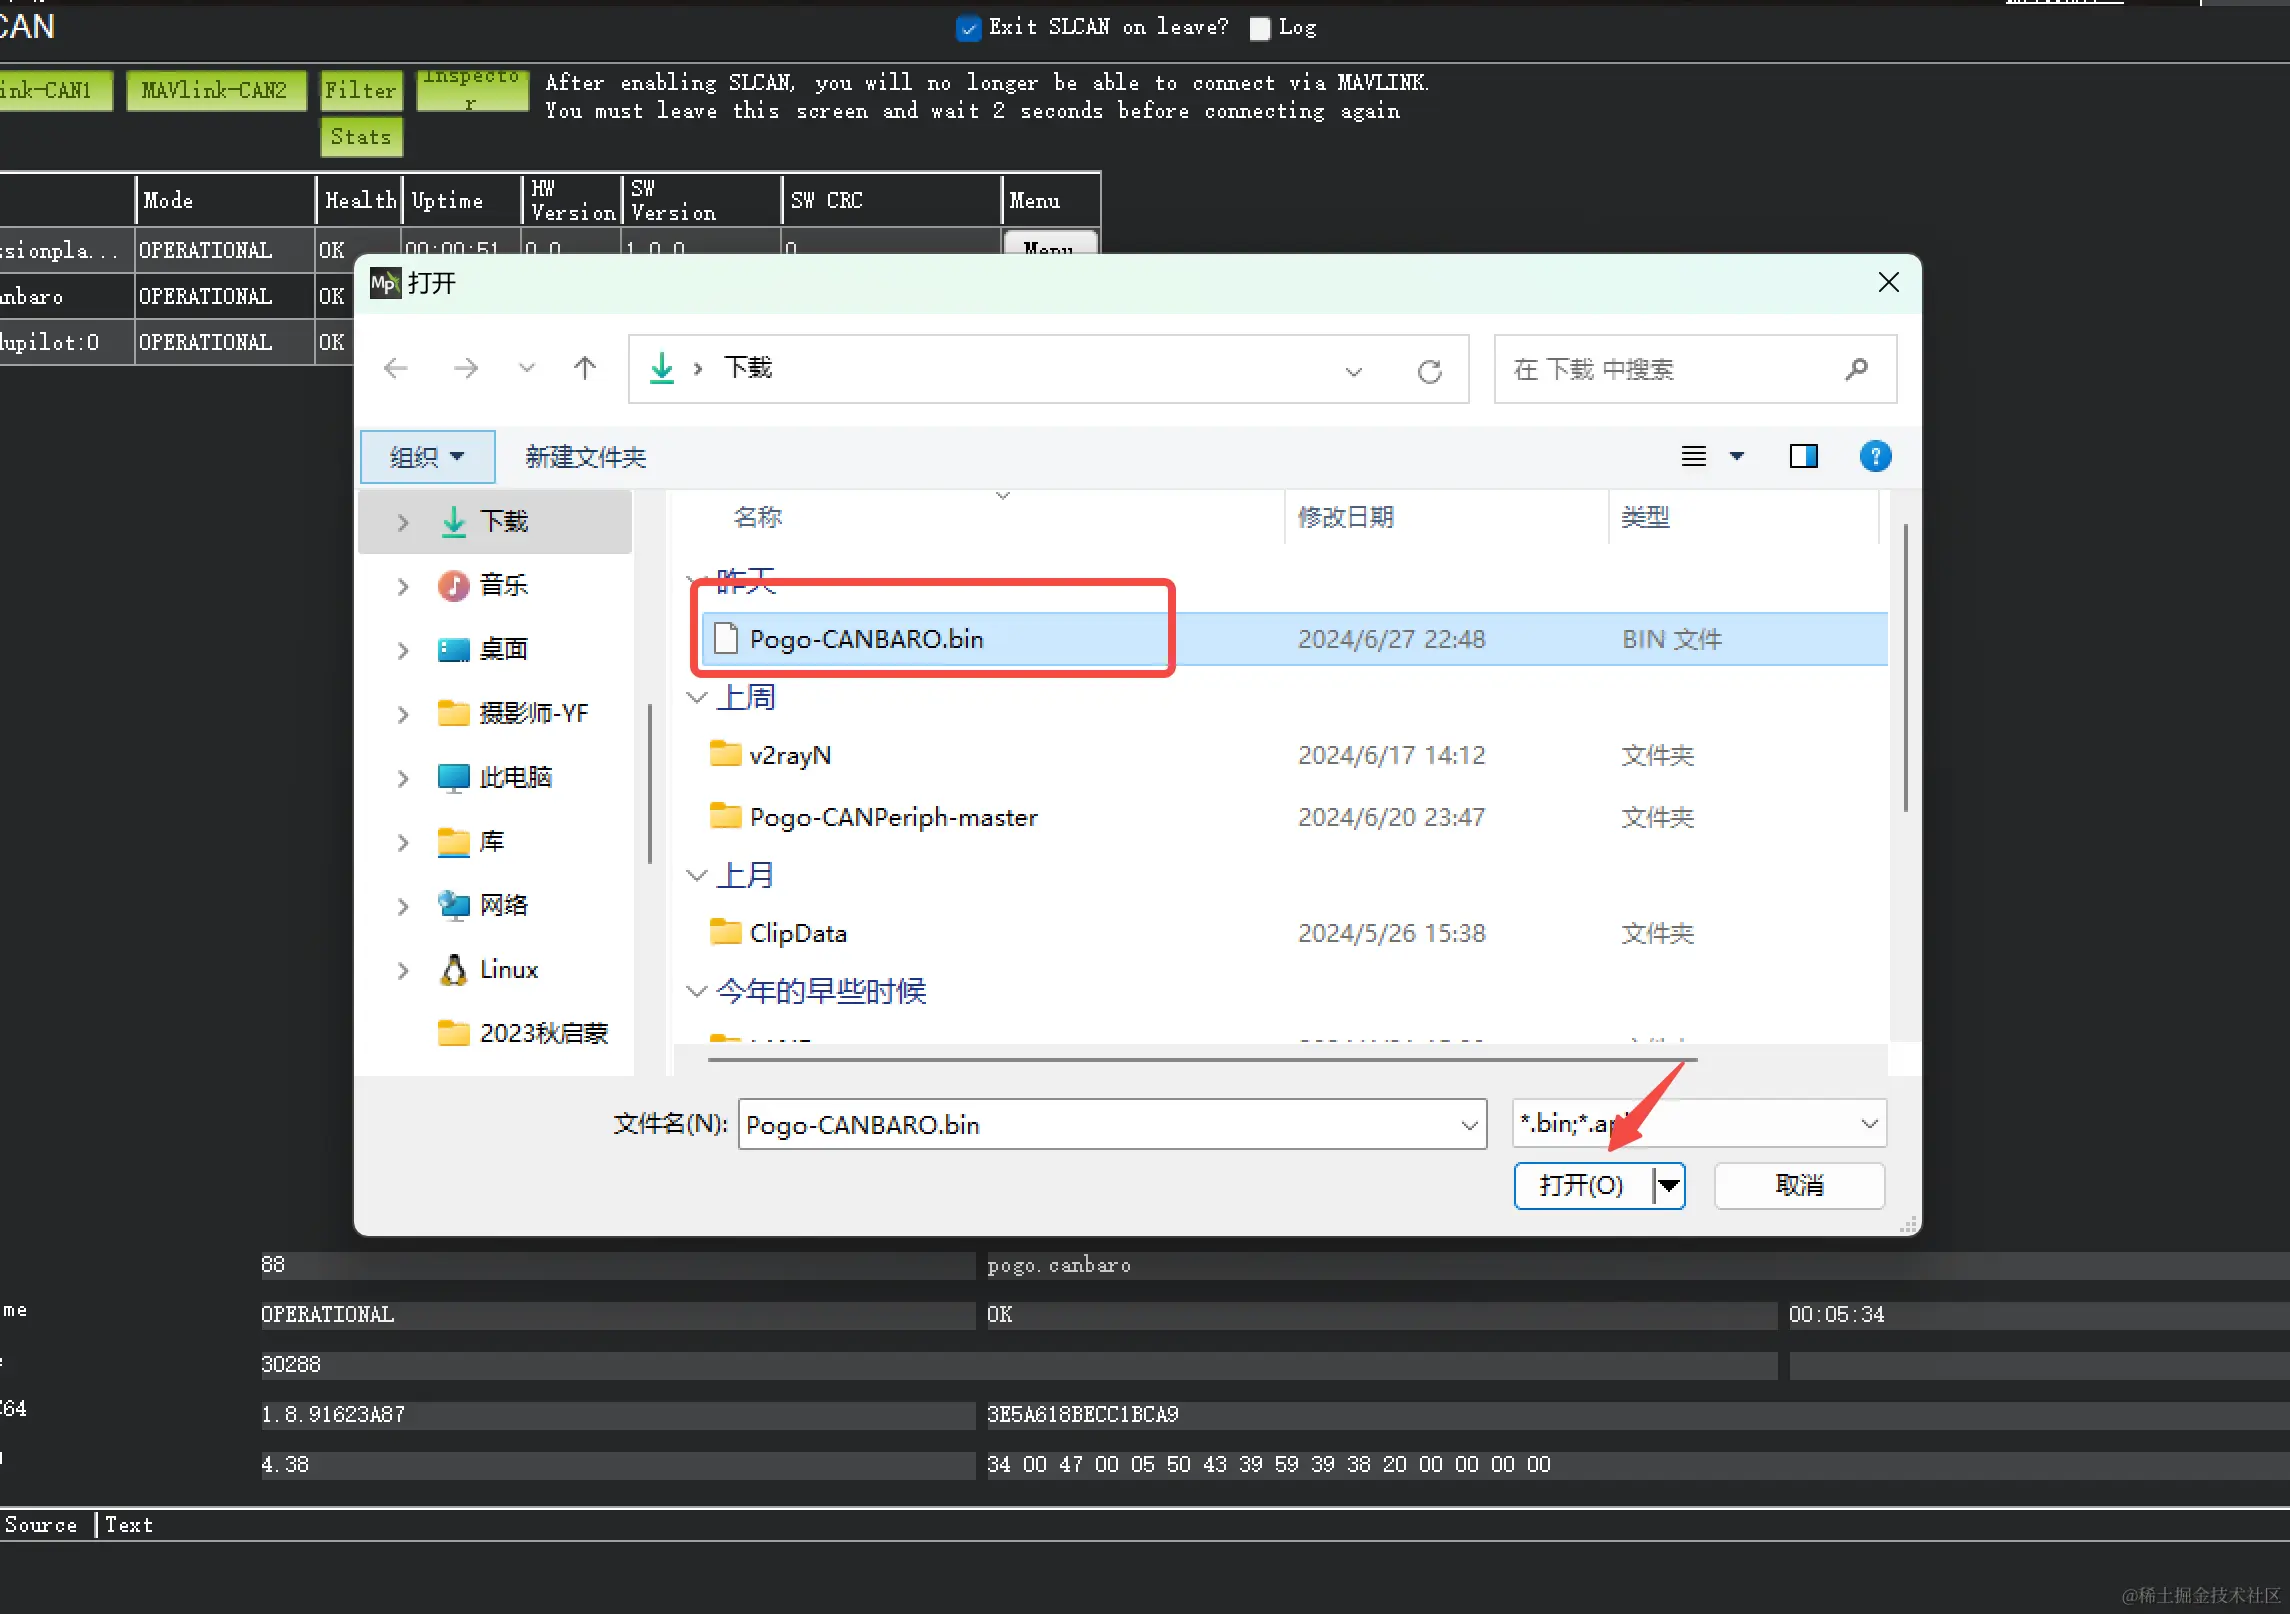Click the file list vertical scrollbar
Viewport: 2290px width, 1614px height.
(x=1905, y=667)
